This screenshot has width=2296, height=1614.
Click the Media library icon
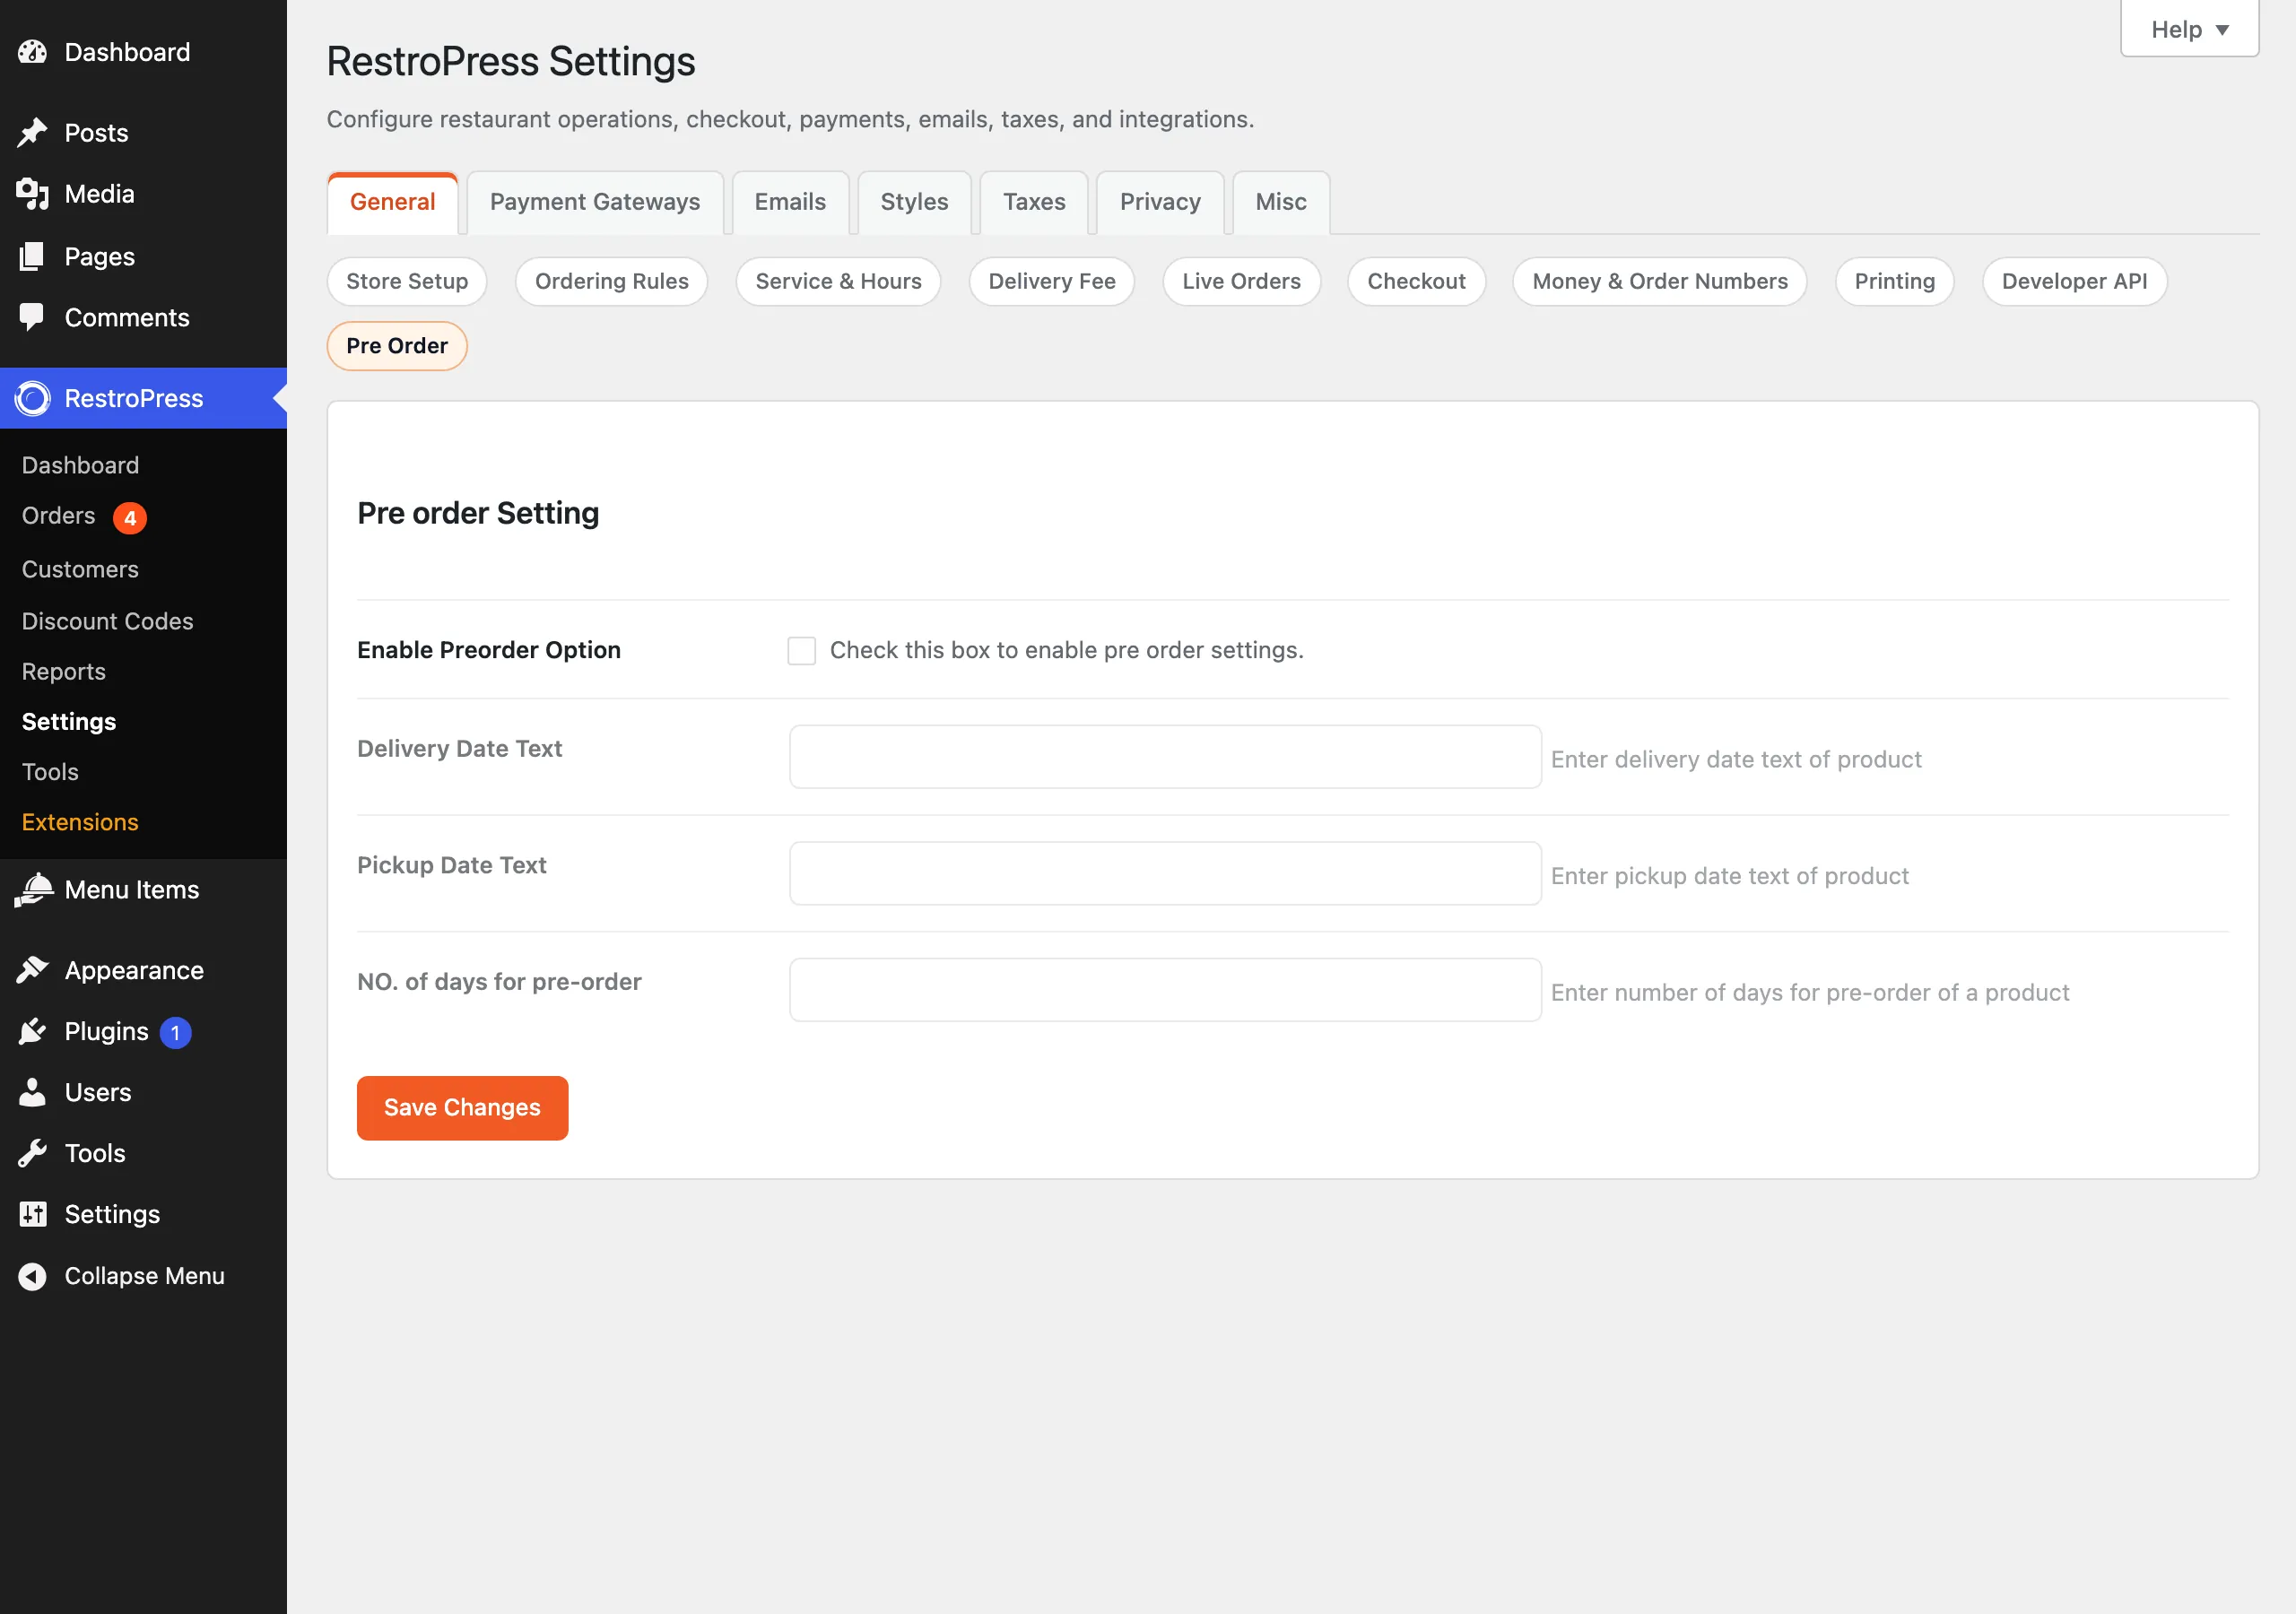click(32, 194)
